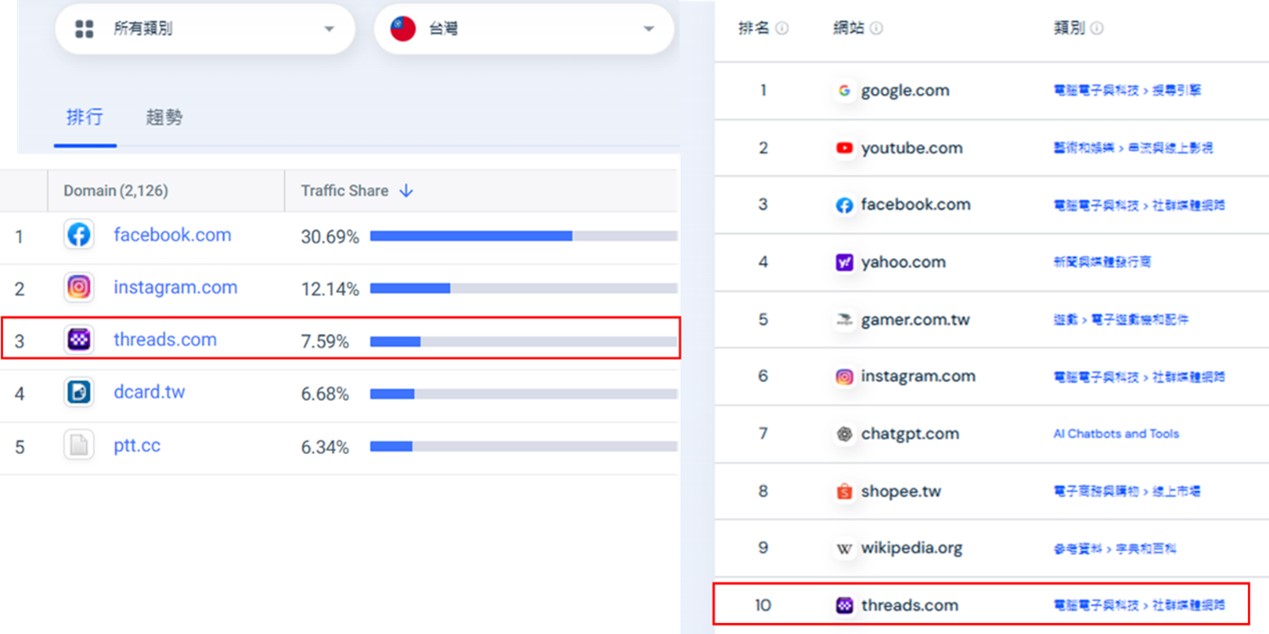
Task: Click info icon next to 排名 header
Action: 782,29
